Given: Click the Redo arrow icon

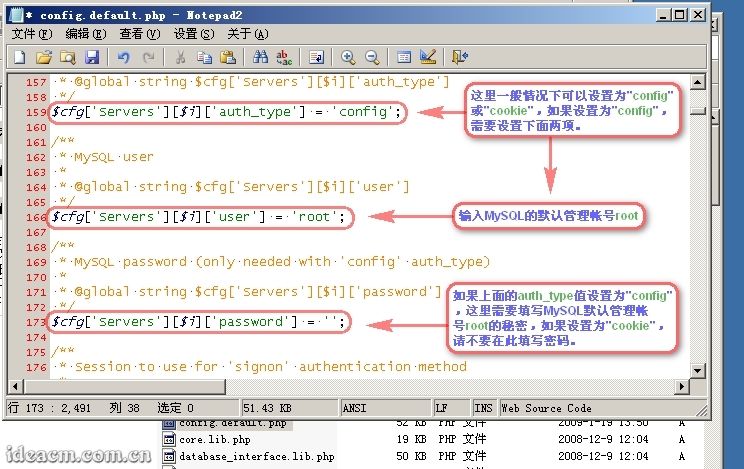Looking at the screenshot, I should [149, 57].
